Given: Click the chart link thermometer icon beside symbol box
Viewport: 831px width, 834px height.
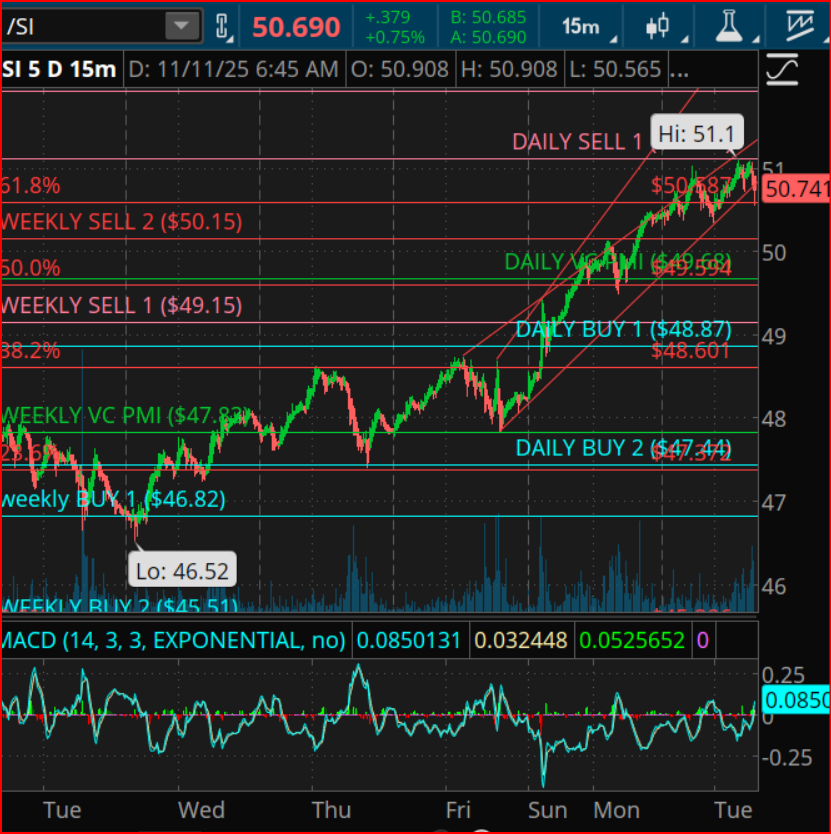Looking at the screenshot, I should (223, 25).
